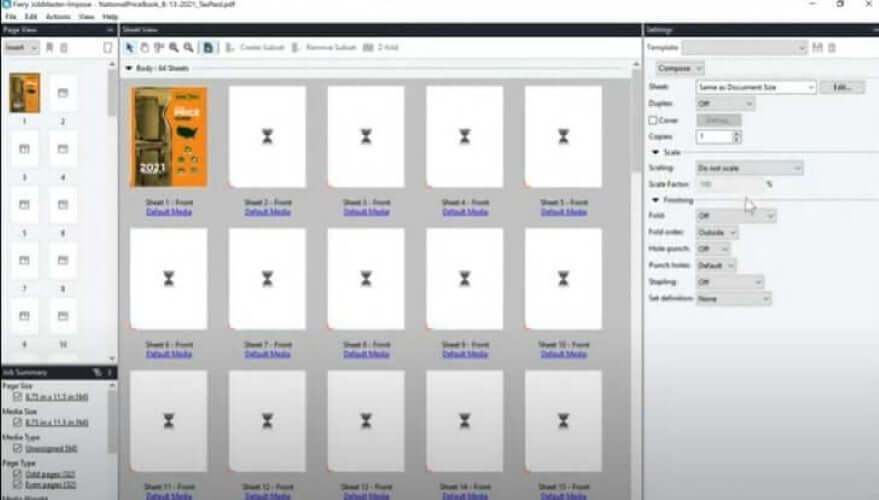
Task: Enable the Cover checkbox
Action: [x=653, y=120]
